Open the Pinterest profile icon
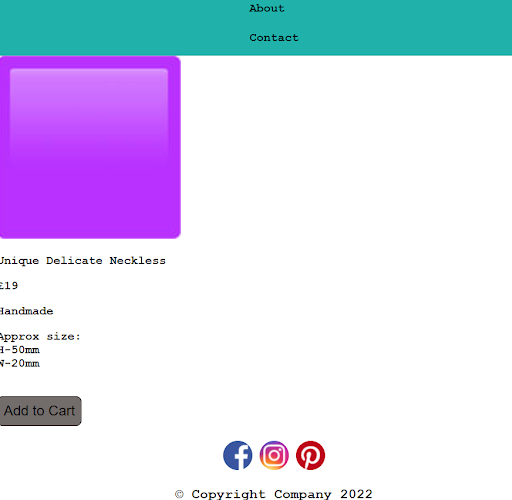Screen dimensions: 512x500 (x=310, y=455)
